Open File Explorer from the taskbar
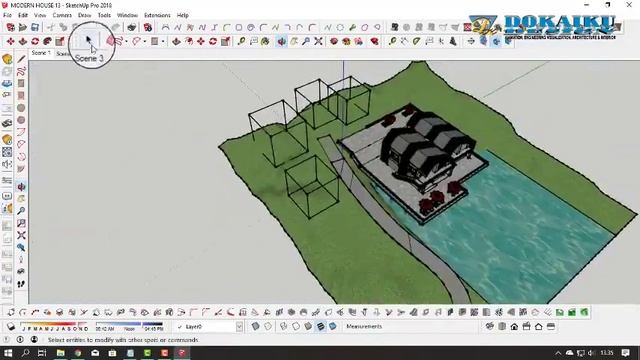 60,353
